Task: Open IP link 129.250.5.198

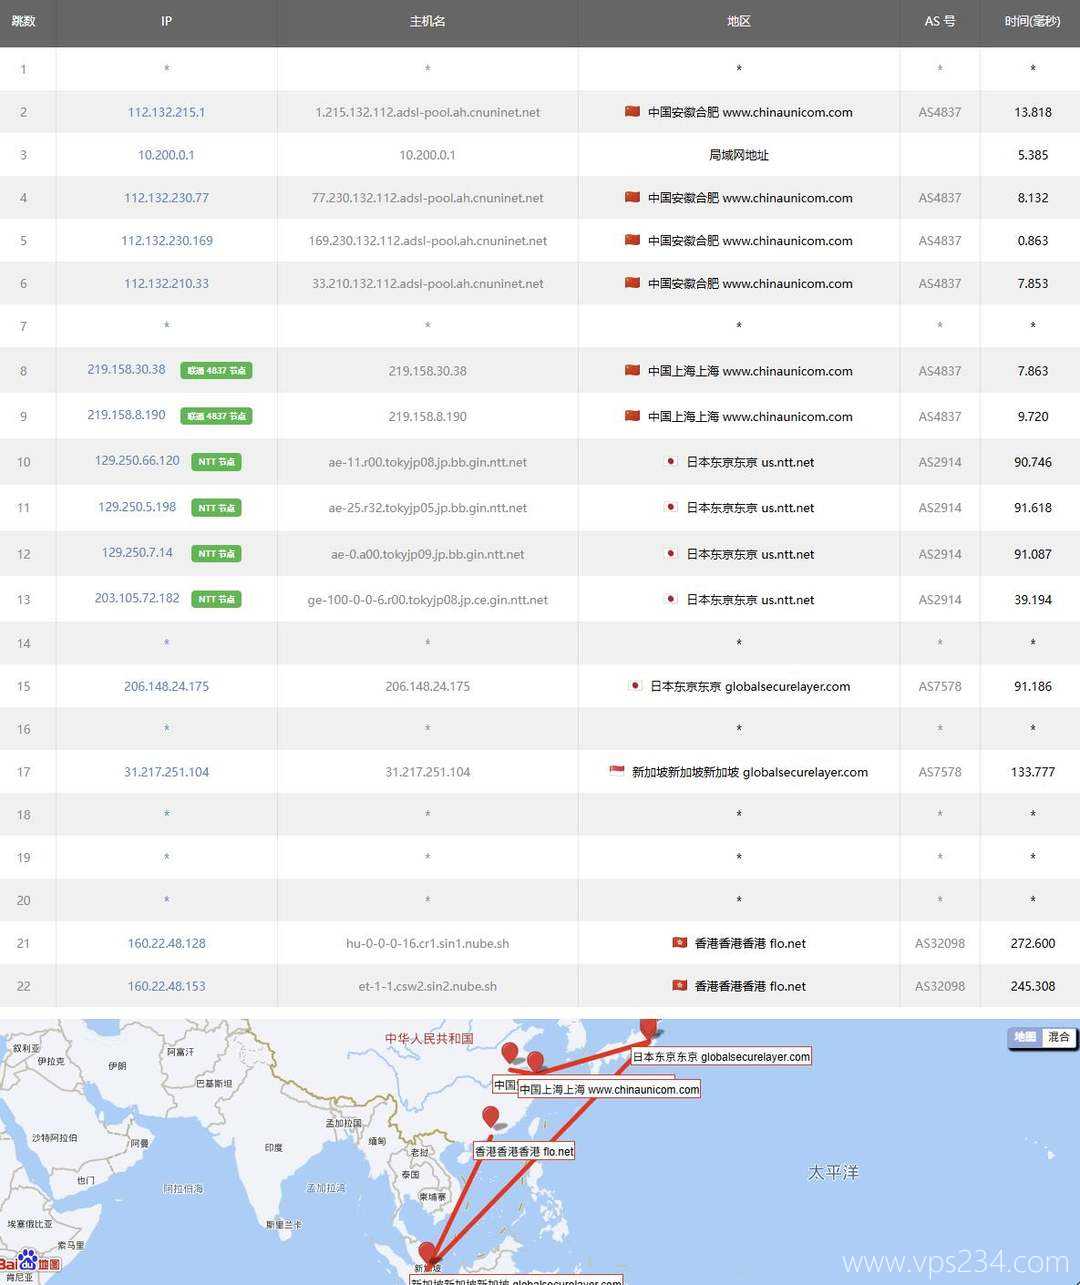Action: coord(137,507)
